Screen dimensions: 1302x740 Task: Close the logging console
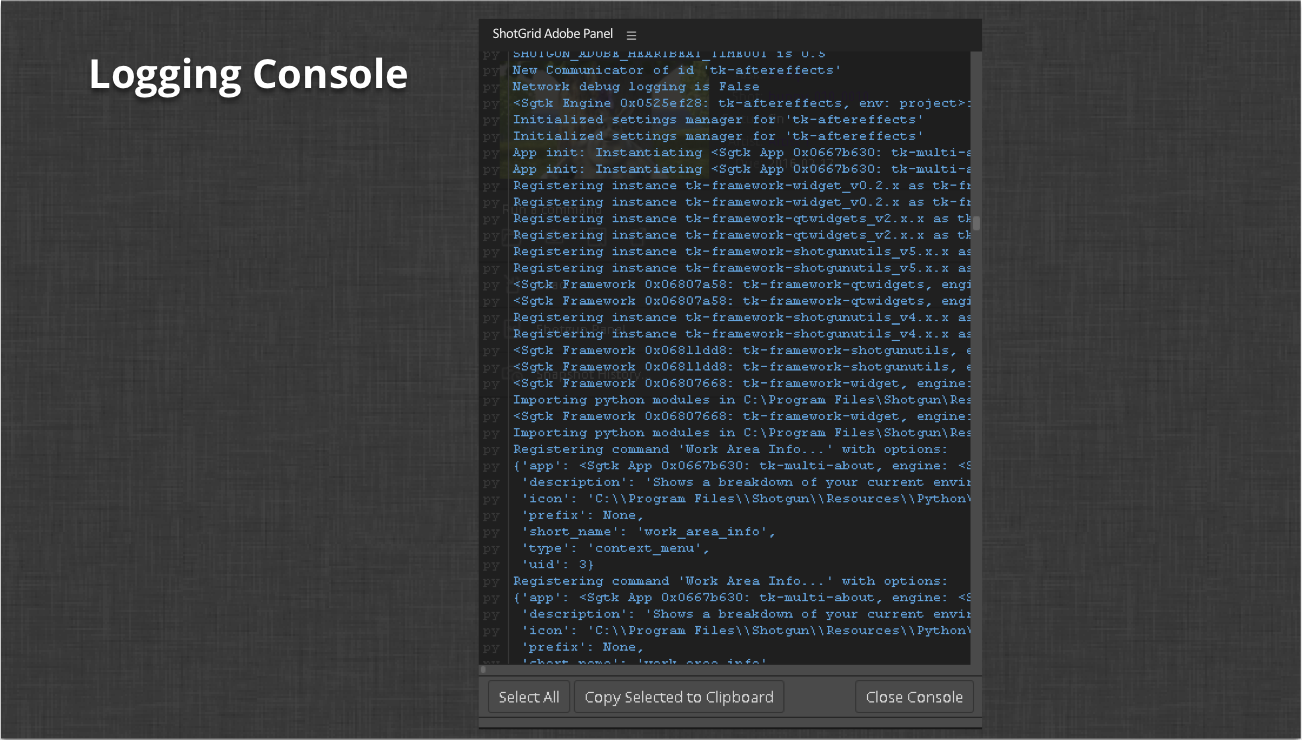click(x=914, y=697)
